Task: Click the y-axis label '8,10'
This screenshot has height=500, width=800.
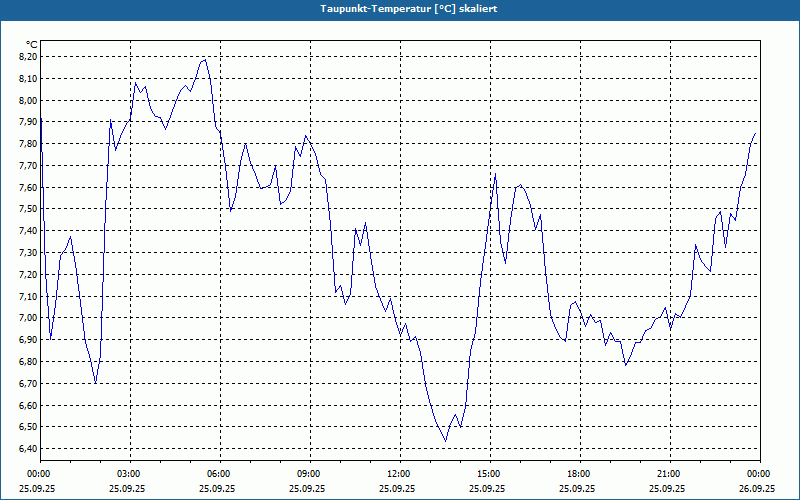Action: 29,79
